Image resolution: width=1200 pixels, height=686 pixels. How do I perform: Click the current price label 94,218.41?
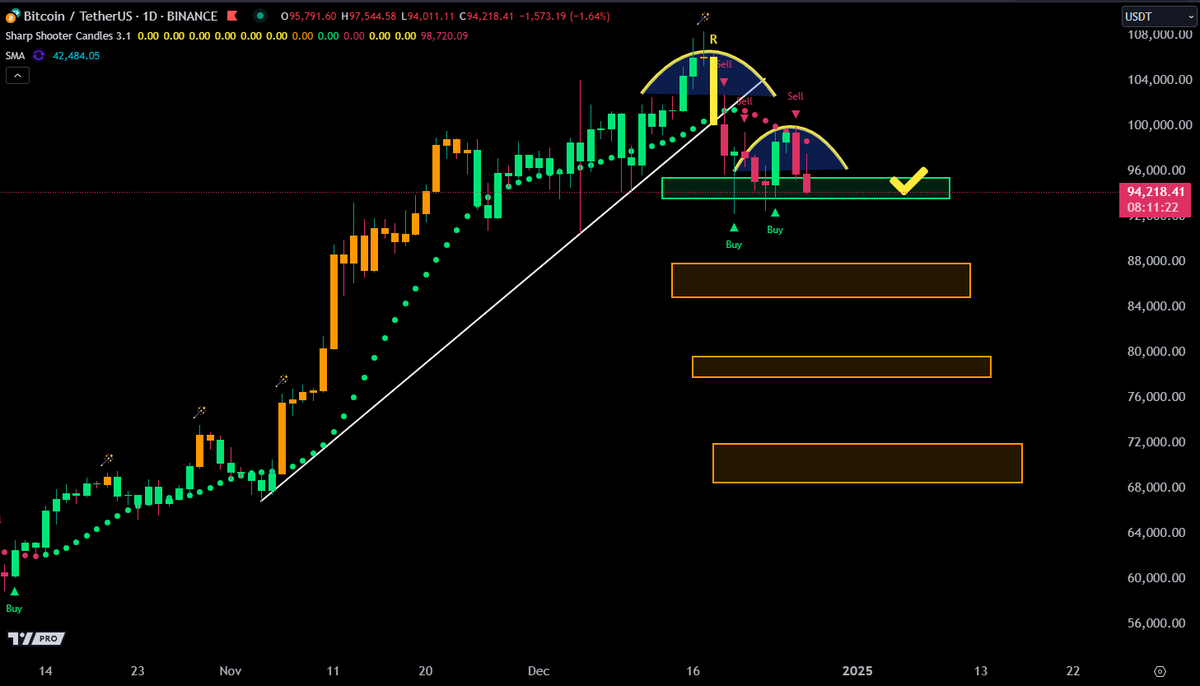[x=1156, y=192]
